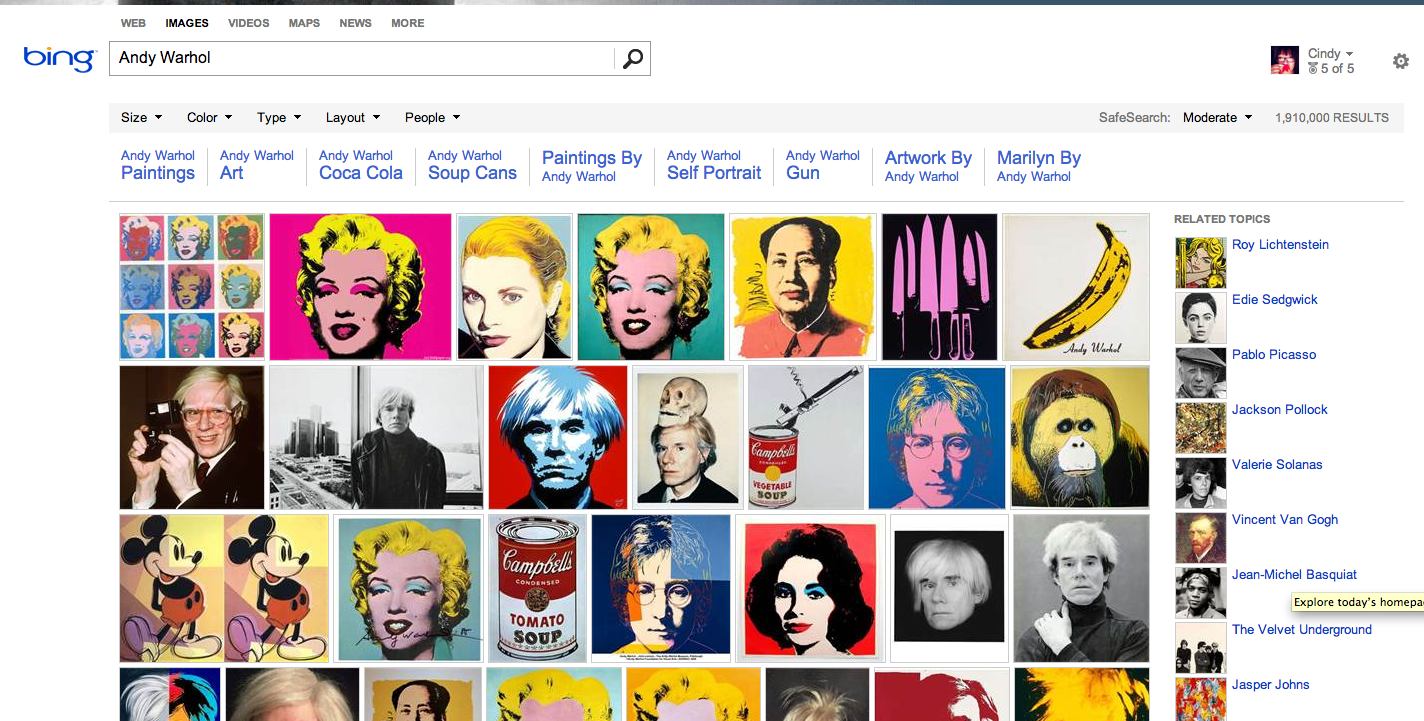This screenshot has height=721, width=1424.
Task: Open the Size filter dropdown
Action: coord(141,117)
